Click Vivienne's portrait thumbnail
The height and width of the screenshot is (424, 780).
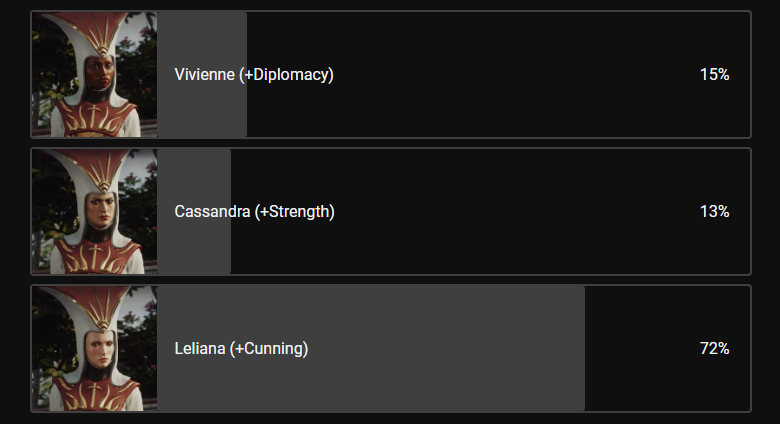(x=94, y=74)
